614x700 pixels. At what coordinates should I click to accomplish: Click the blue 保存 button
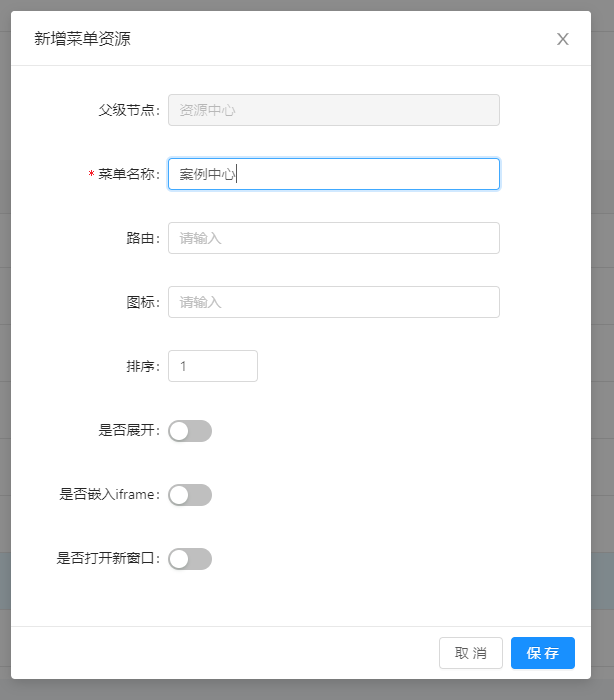(543, 653)
